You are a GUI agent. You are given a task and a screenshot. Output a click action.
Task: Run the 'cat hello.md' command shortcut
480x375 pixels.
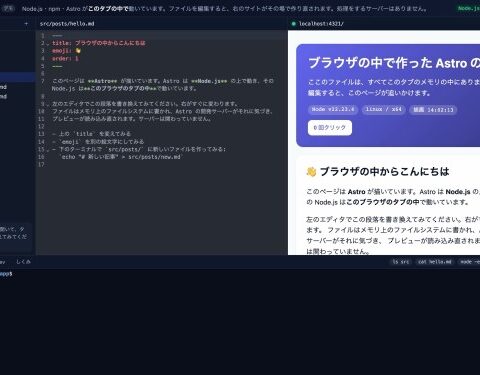[435, 262]
